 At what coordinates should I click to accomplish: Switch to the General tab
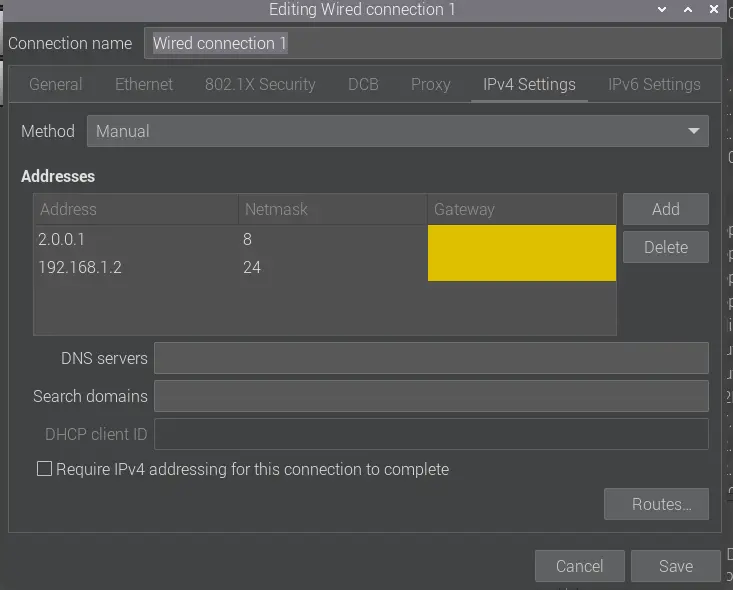coord(56,84)
